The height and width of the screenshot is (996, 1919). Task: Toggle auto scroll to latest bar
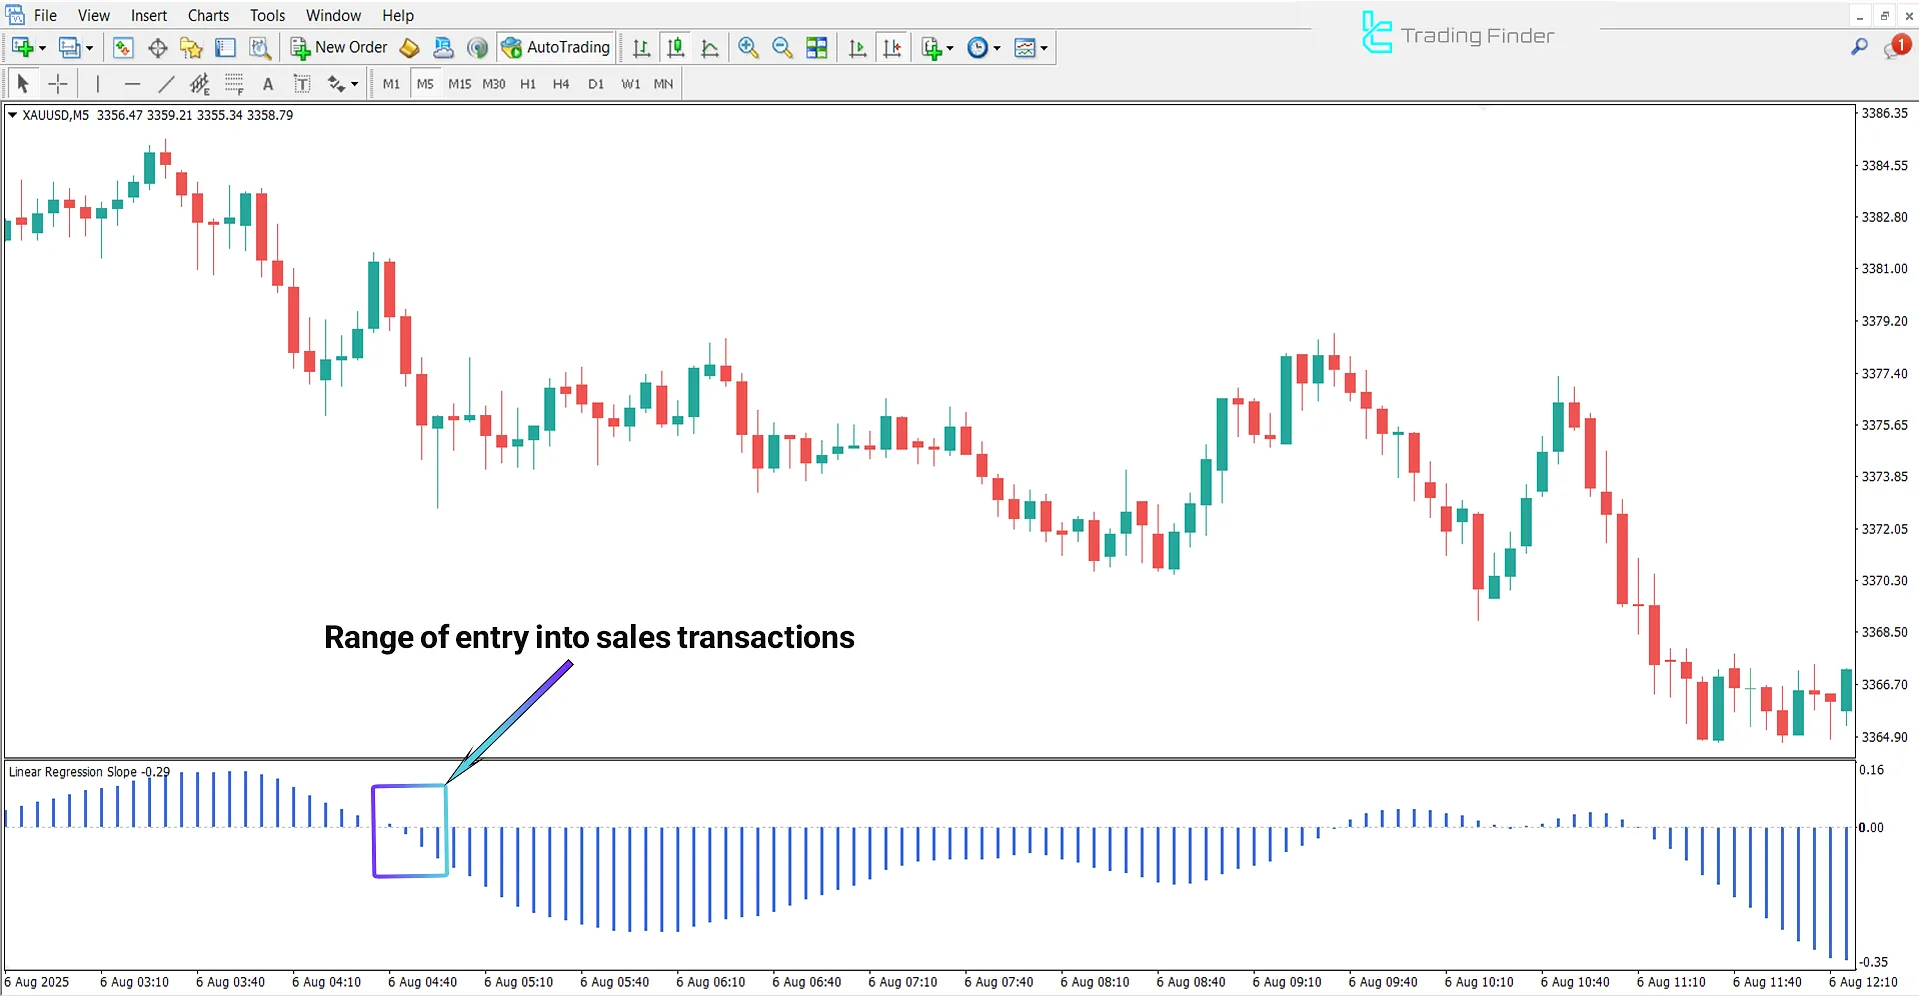857,47
